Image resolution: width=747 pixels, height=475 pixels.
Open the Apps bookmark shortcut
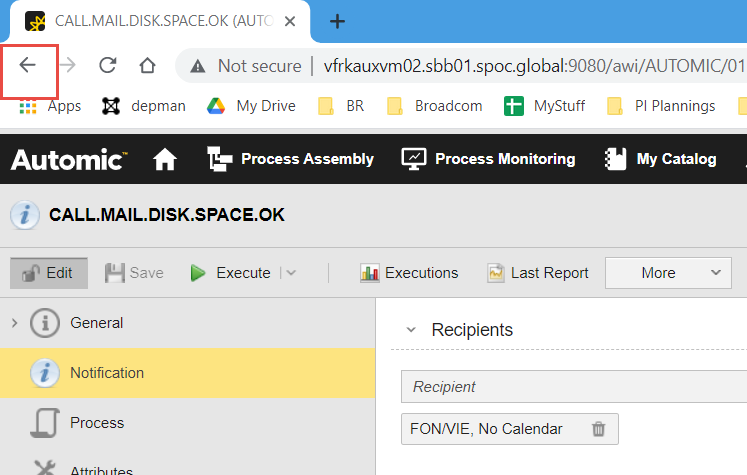coord(50,105)
